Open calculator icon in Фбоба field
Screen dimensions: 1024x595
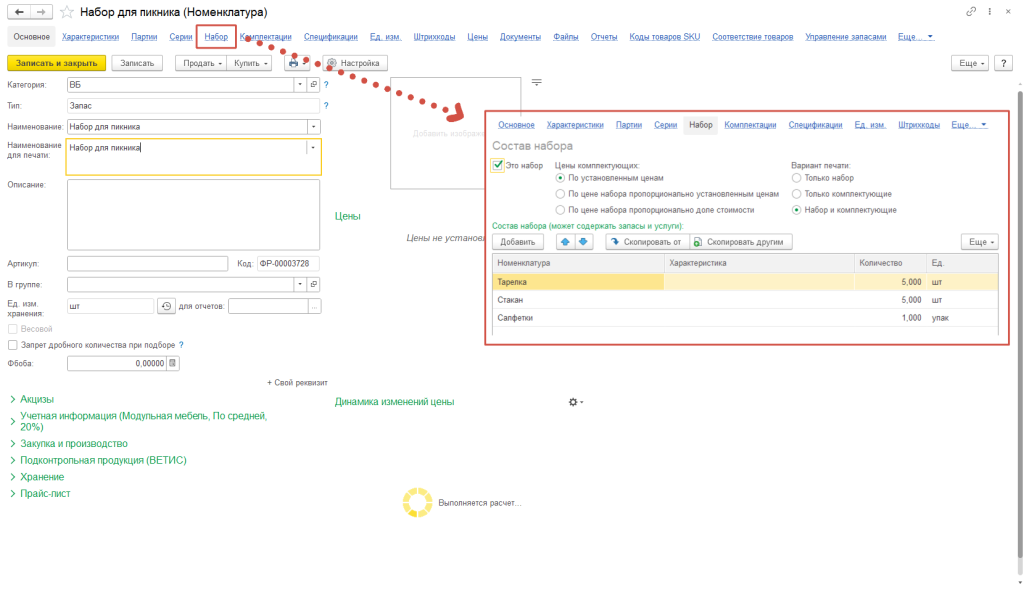pos(173,364)
